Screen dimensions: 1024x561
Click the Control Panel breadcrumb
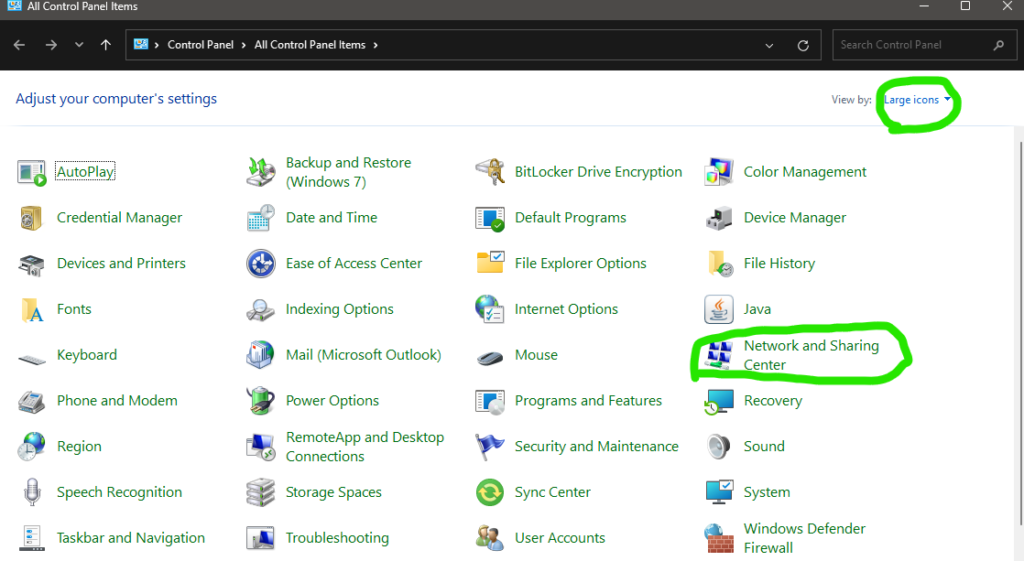(200, 45)
